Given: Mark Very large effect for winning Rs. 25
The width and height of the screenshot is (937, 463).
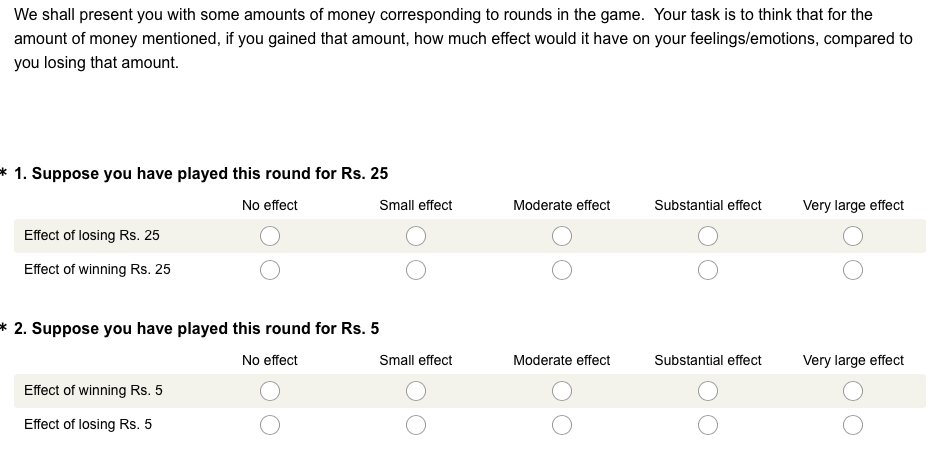Looking at the screenshot, I should (x=853, y=270).
